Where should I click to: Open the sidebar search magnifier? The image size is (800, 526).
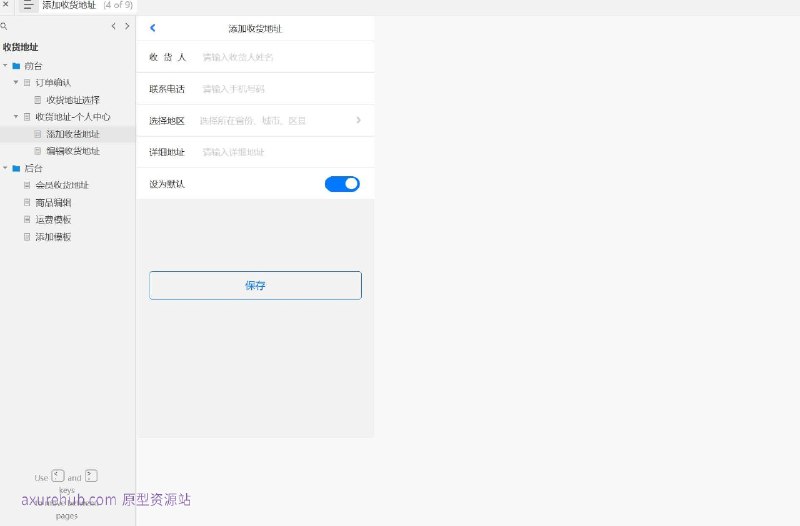click(x=4, y=26)
